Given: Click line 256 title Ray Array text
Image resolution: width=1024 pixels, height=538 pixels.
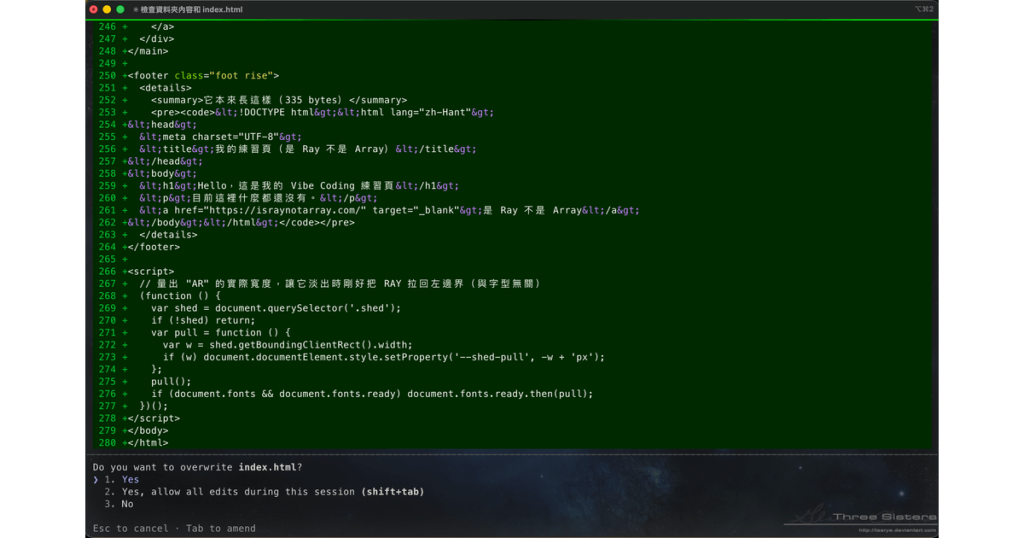Looking at the screenshot, I should point(308,149).
